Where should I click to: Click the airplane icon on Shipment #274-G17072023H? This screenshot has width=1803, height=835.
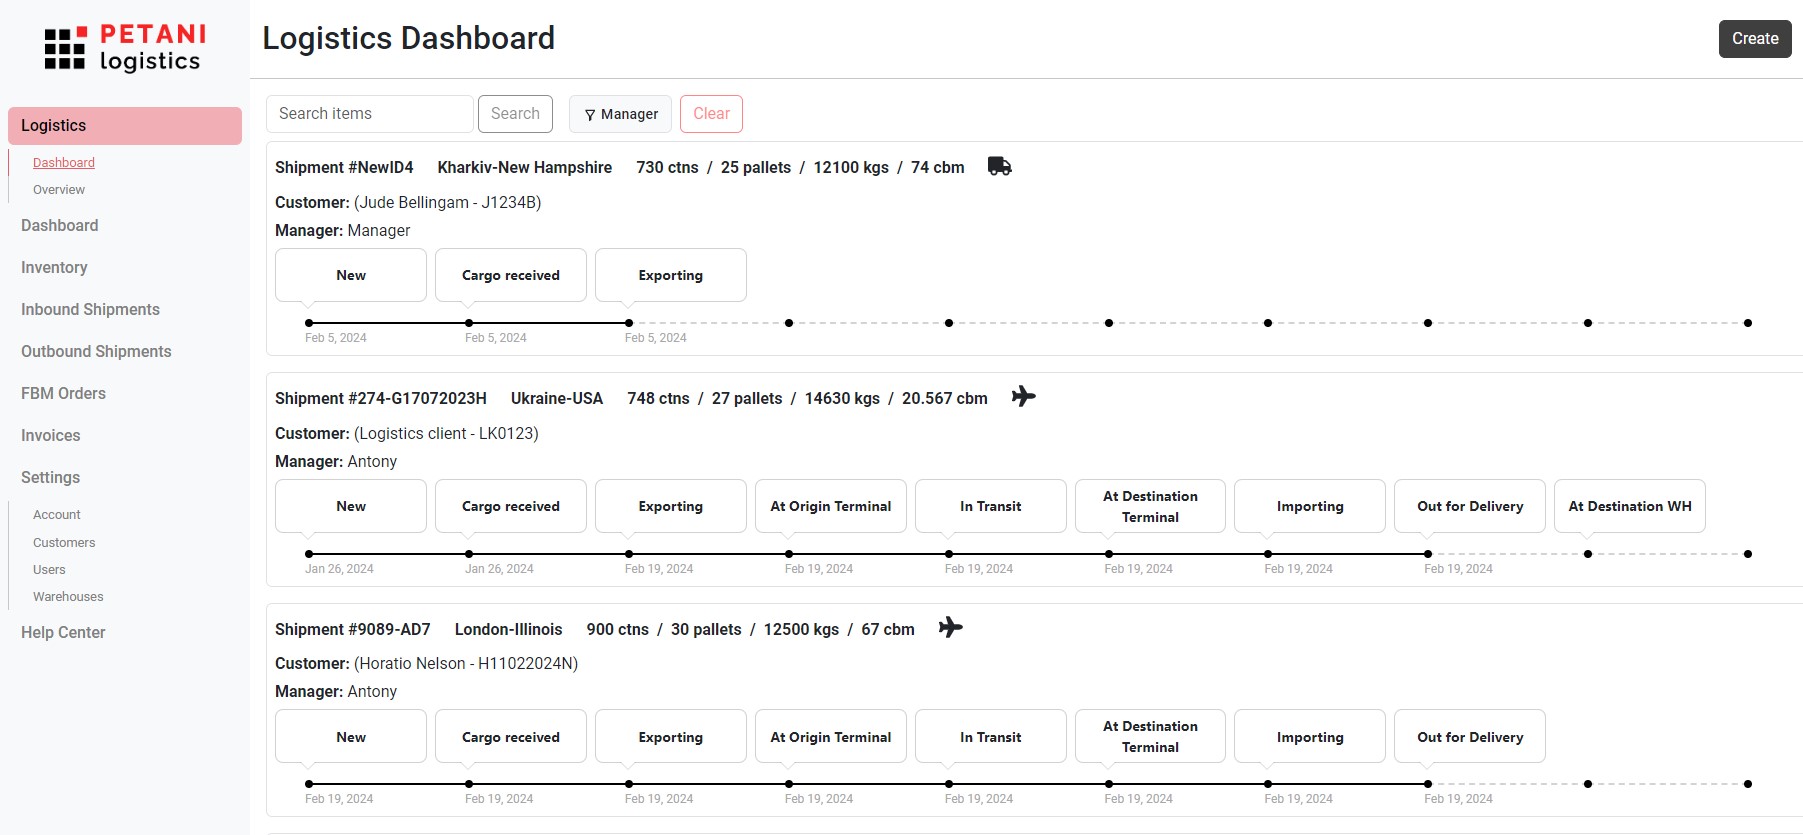coord(1023,397)
